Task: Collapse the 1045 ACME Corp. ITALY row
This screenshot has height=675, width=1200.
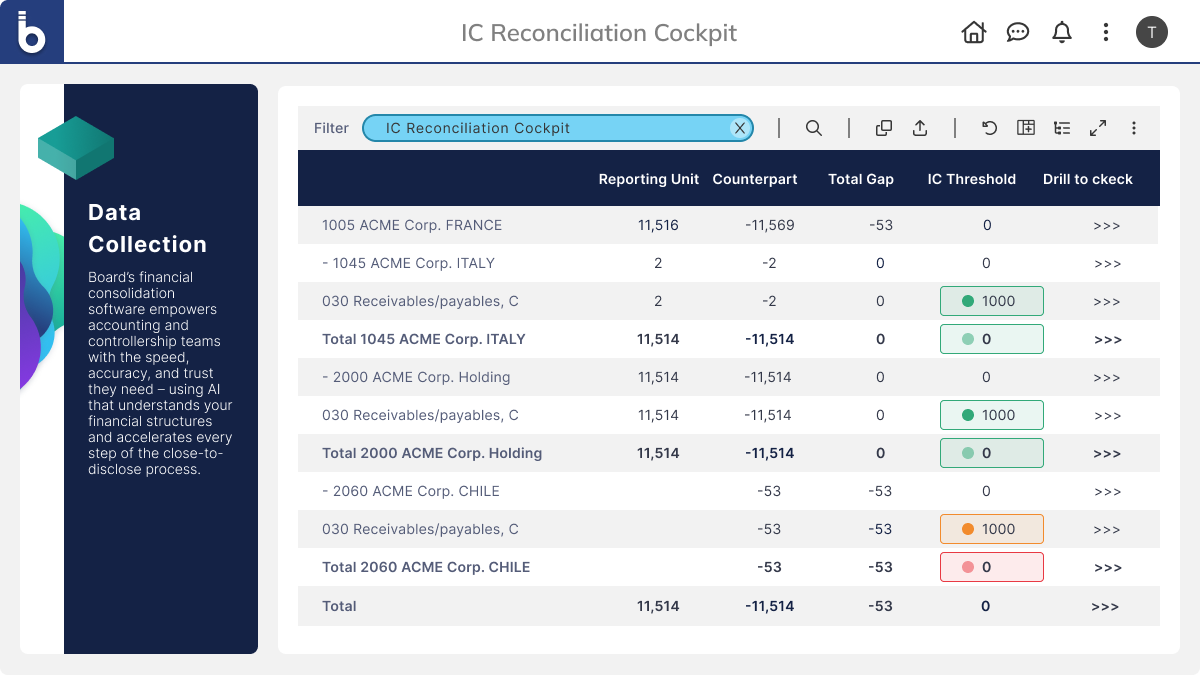Action: (x=326, y=263)
